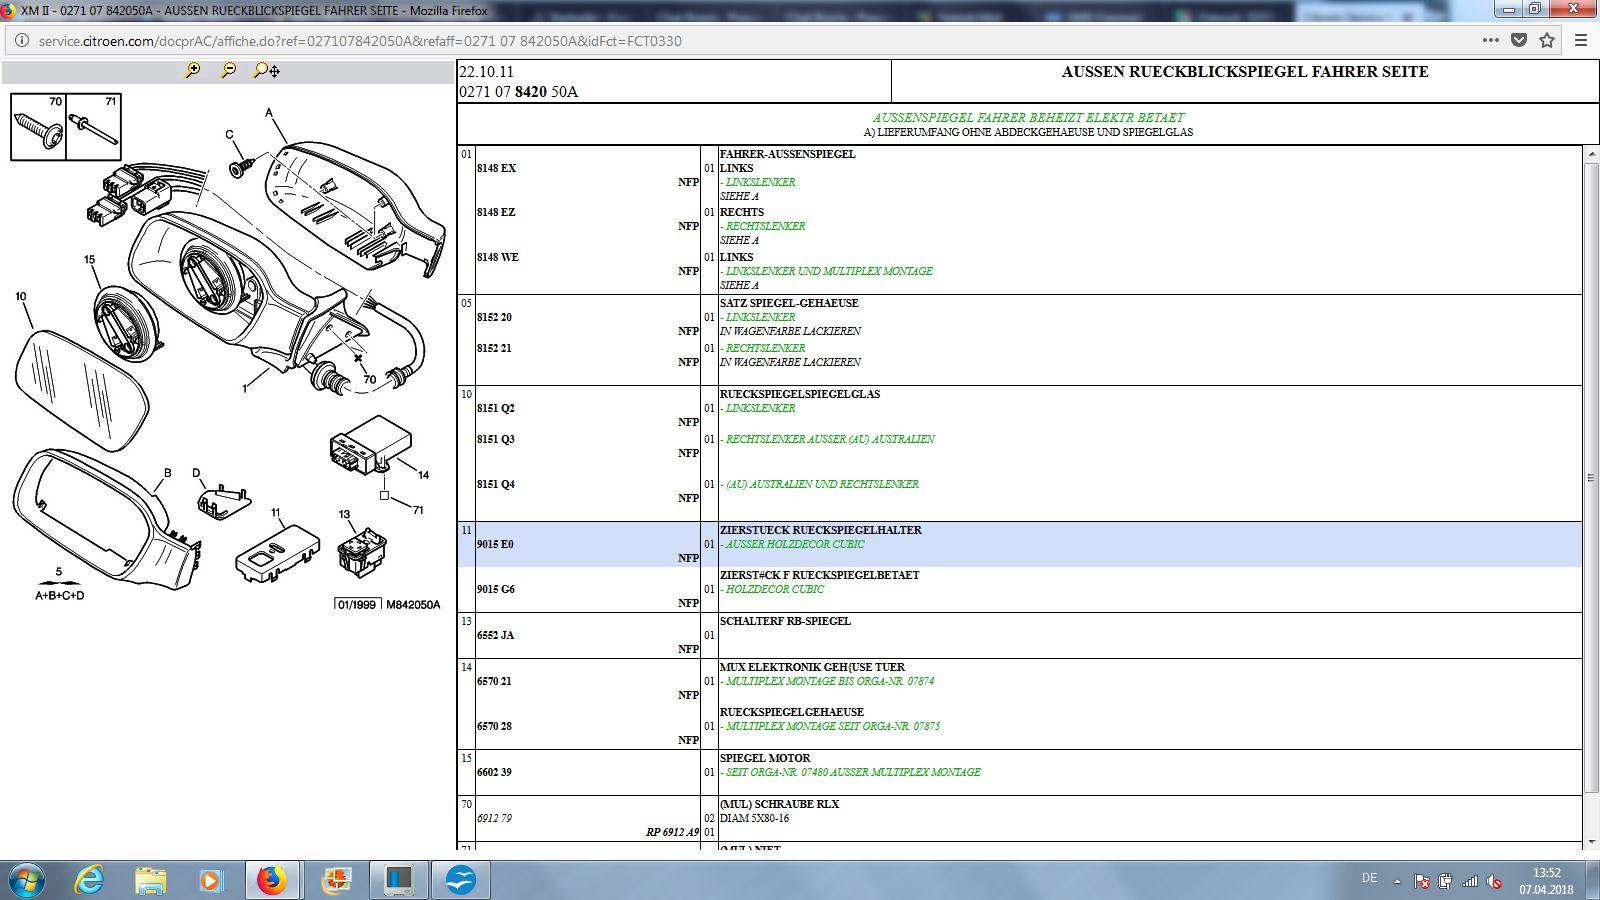This screenshot has width=1600, height=900.
Task: Click the document reference 0271 07 8420 50A
Action: click(x=518, y=92)
